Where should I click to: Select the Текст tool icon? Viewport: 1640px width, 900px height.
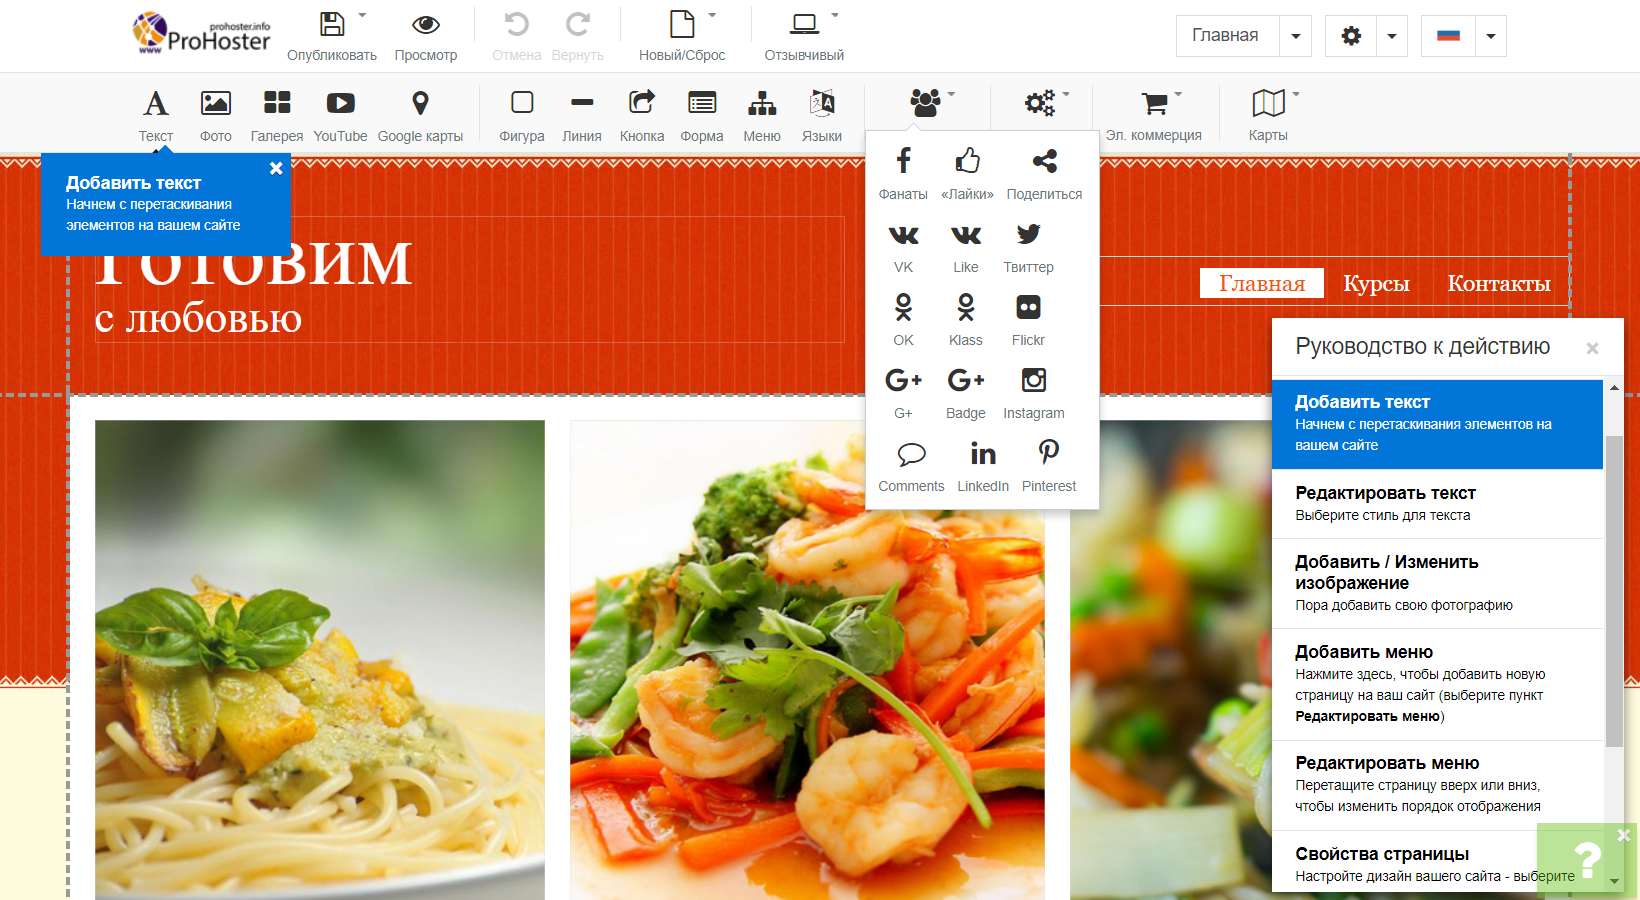pyautogui.click(x=155, y=104)
